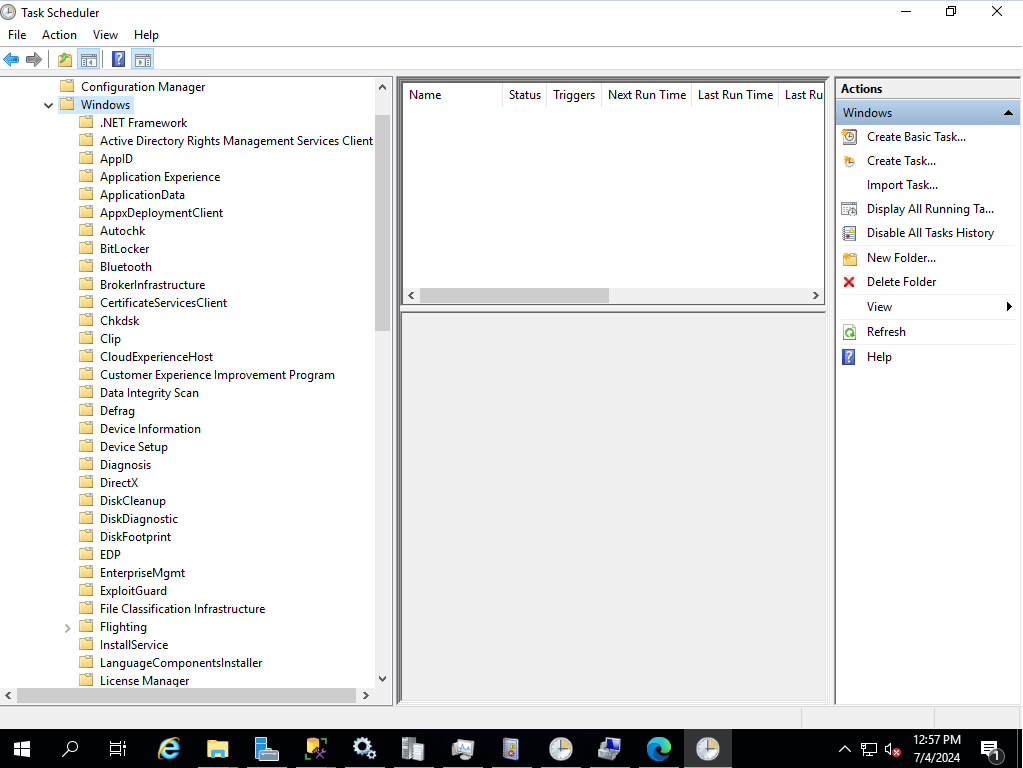Select the LanguageComponentsInstaller folder

[181, 663]
